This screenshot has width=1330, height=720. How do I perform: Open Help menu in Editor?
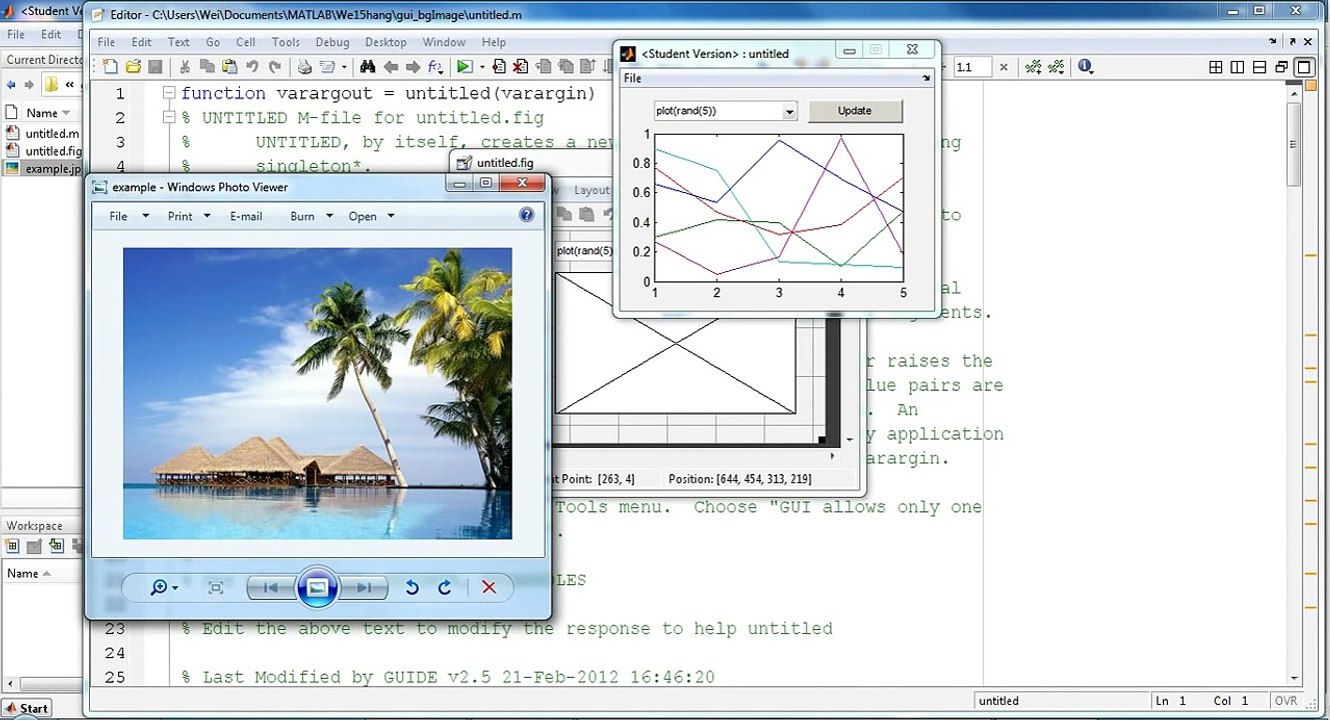[x=494, y=42]
